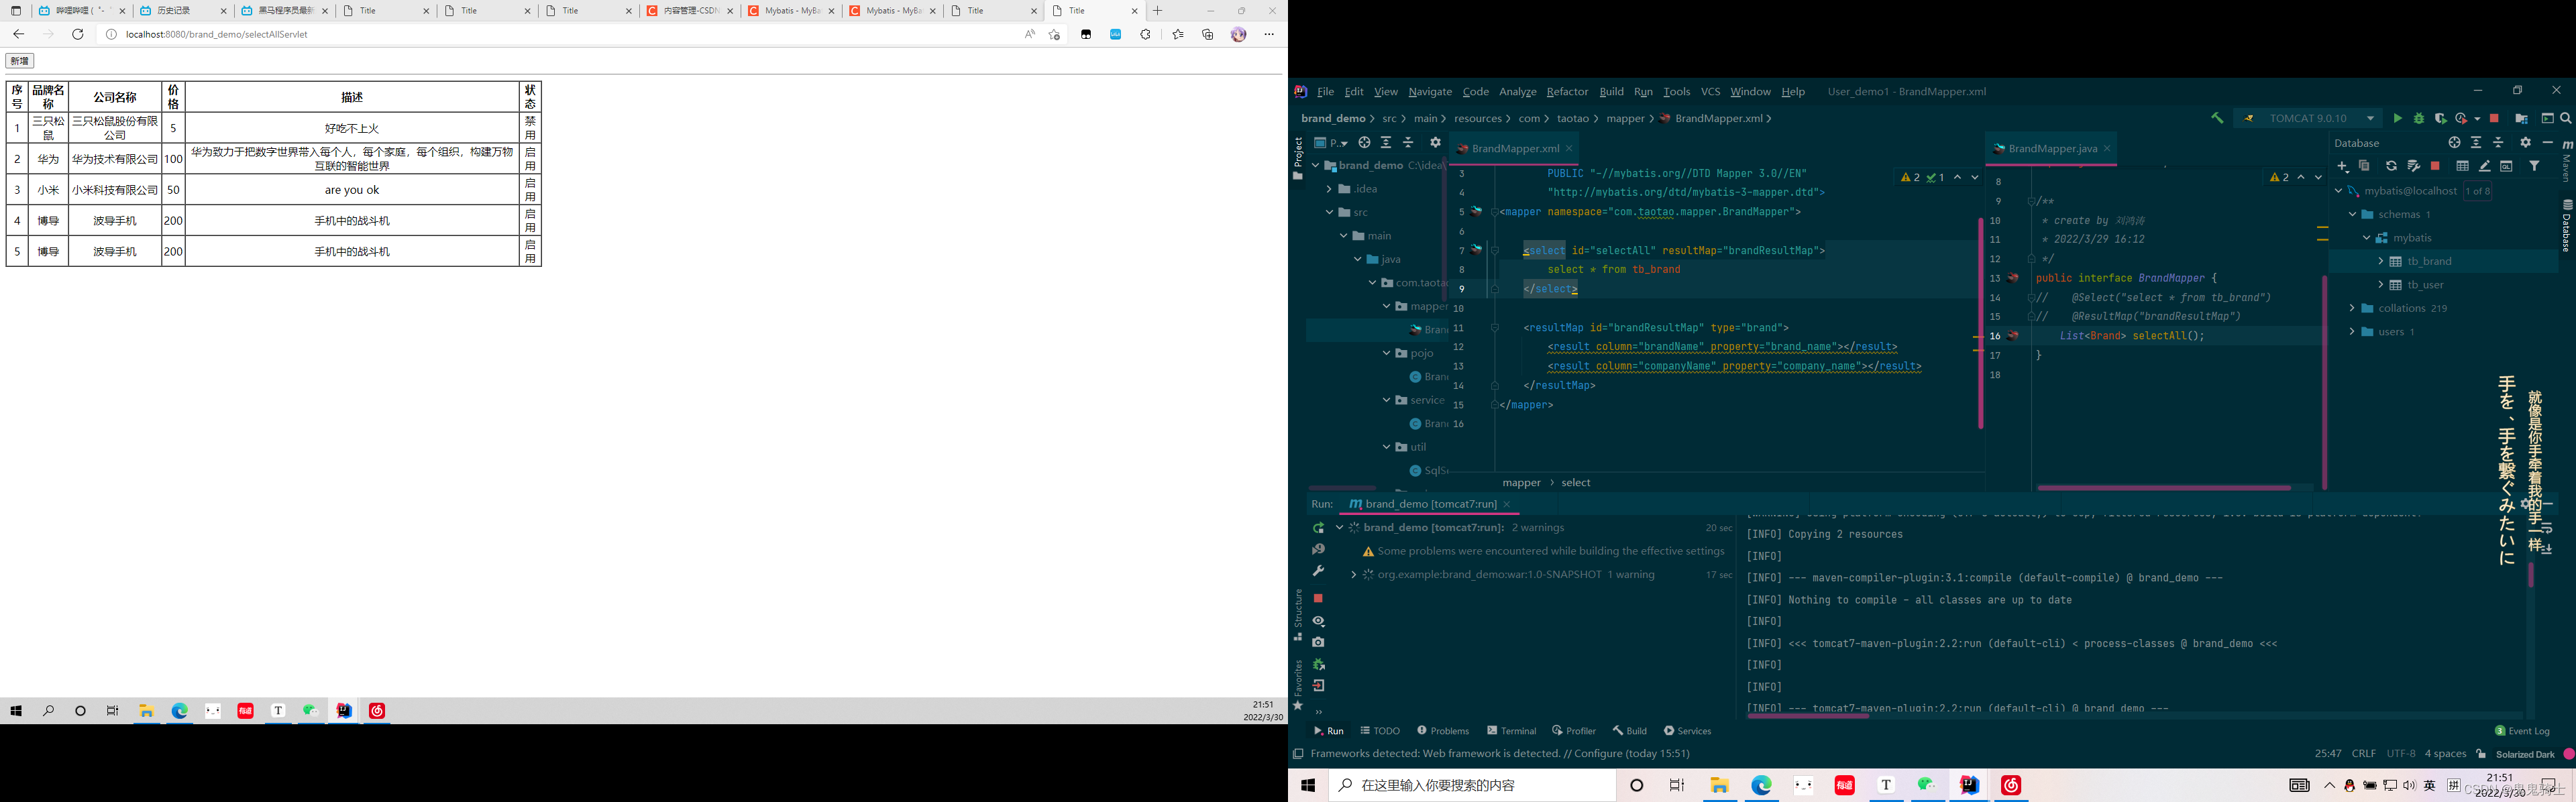
Task: Collapse the service package in the project tree
Action: click(x=1386, y=400)
